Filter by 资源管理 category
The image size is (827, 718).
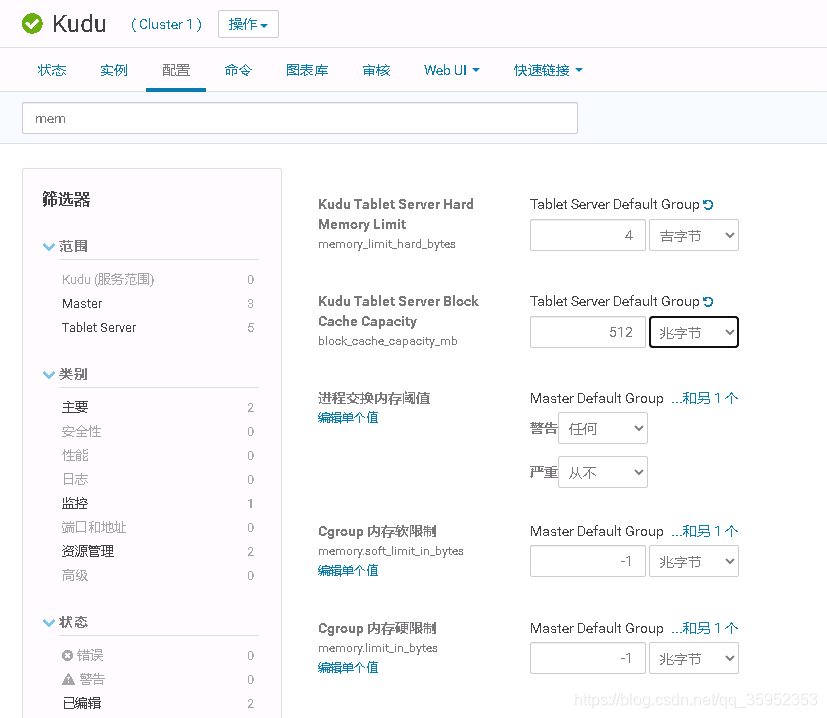point(88,551)
